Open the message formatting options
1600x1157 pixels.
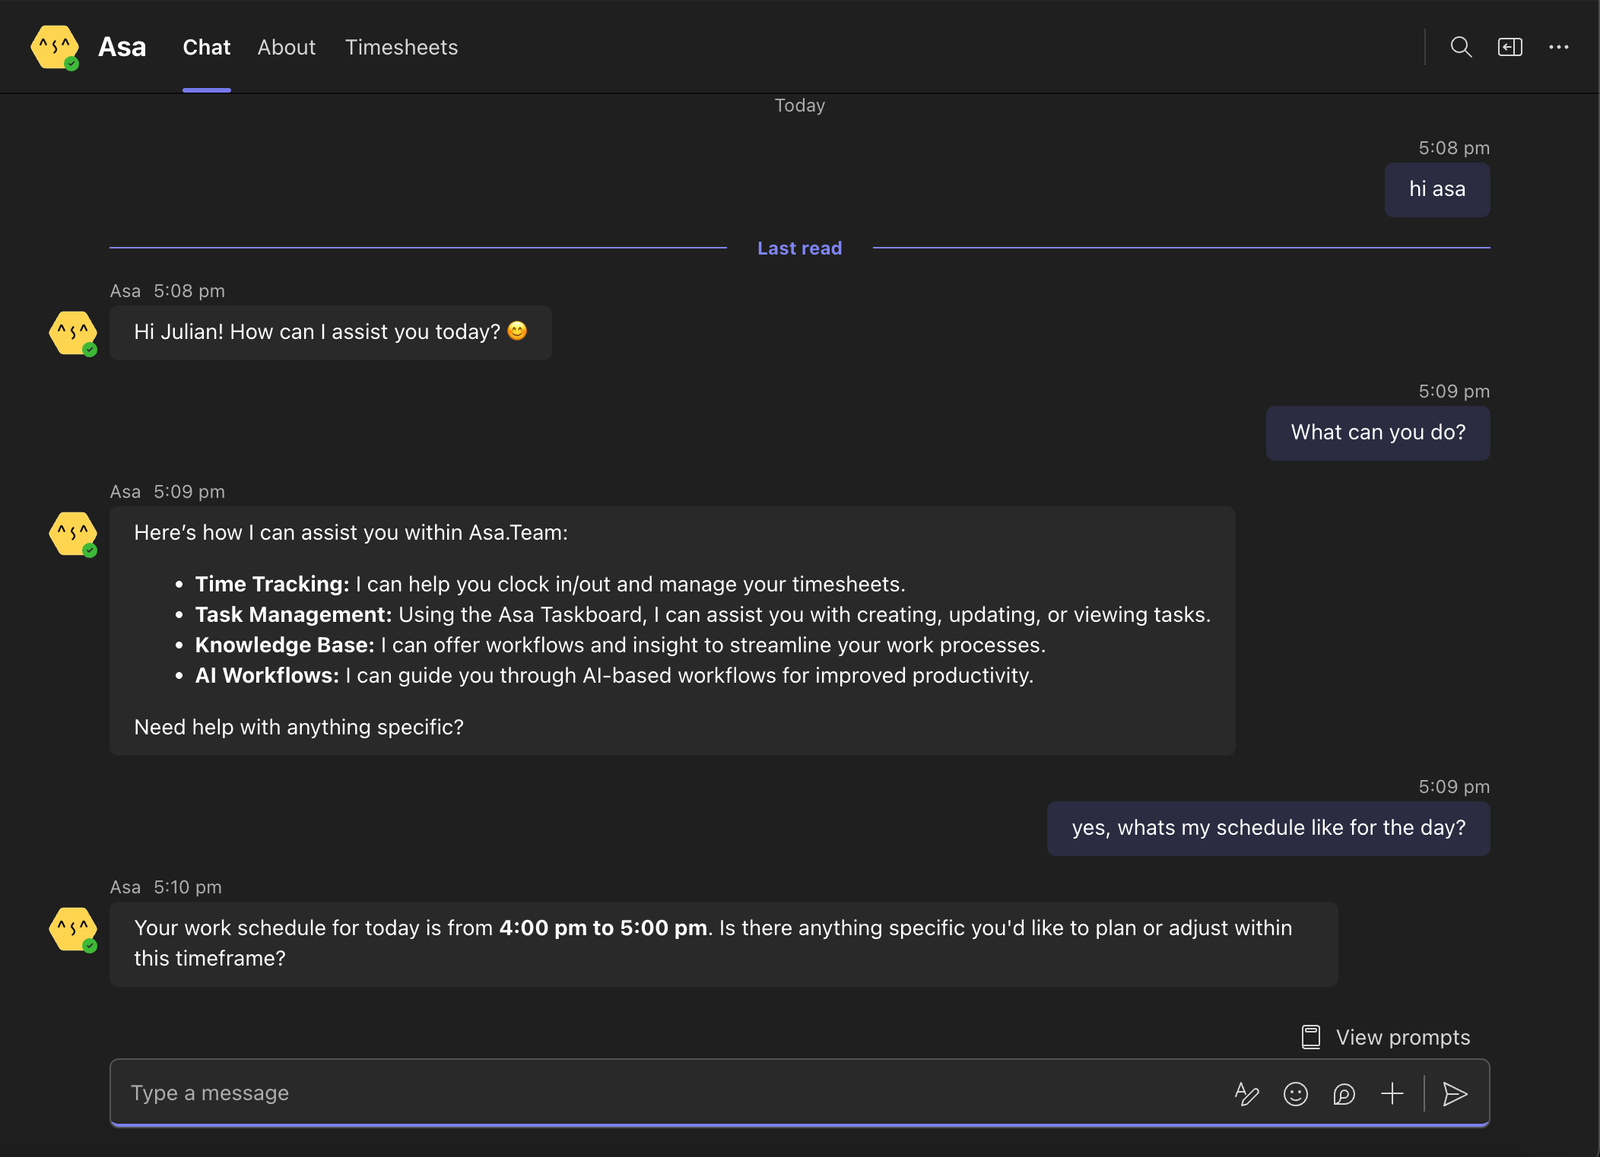(1246, 1093)
